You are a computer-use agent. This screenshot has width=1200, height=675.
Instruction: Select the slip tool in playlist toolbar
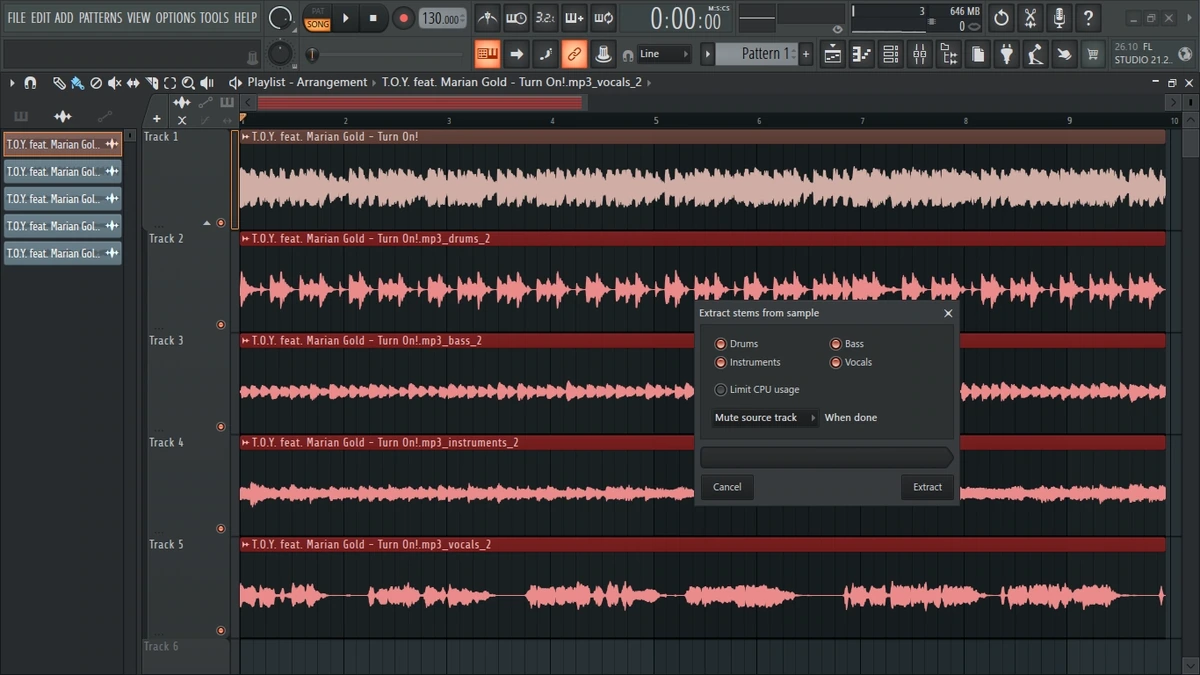pyautogui.click(x=133, y=83)
